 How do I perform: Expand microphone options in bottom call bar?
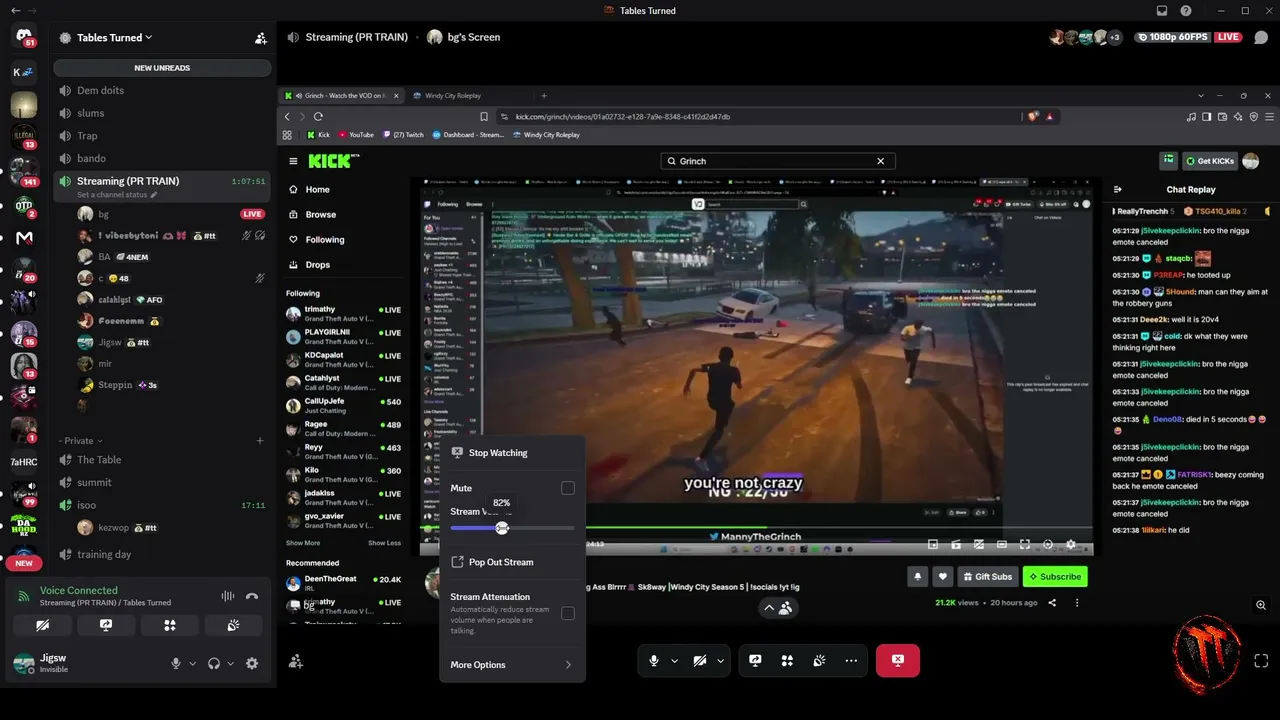pyautogui.click(x=674, y=660)
